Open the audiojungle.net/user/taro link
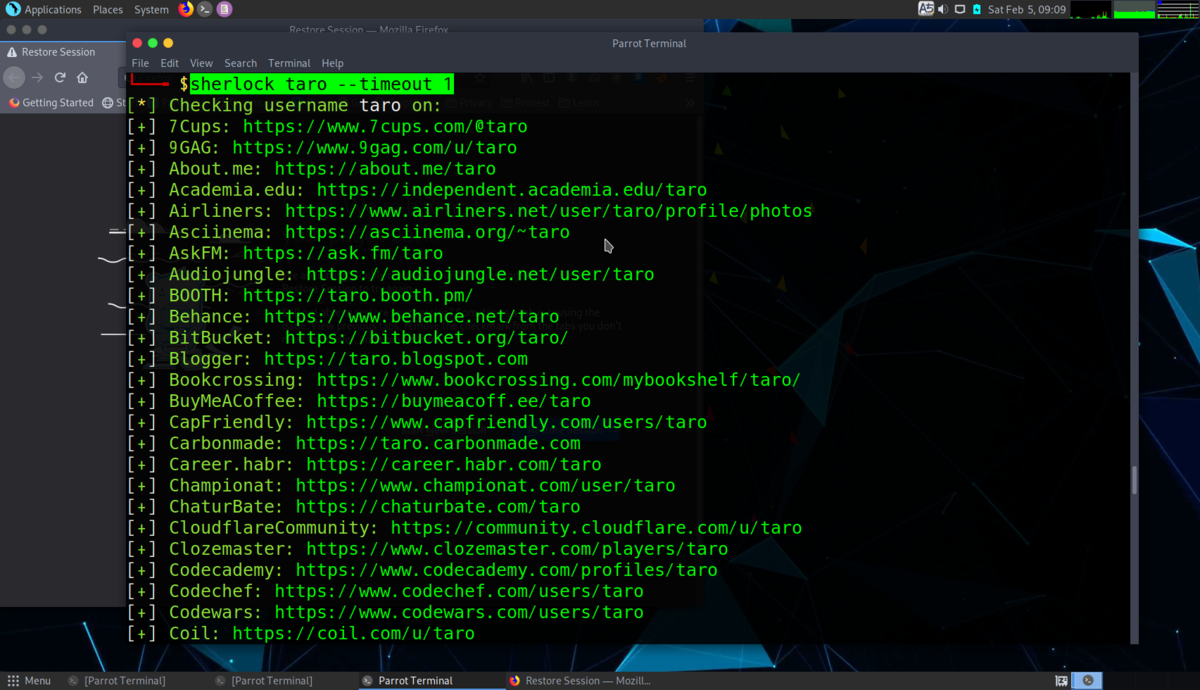Image resolution: width=1200 pixels, height=690 pixels. click(480, 274)
